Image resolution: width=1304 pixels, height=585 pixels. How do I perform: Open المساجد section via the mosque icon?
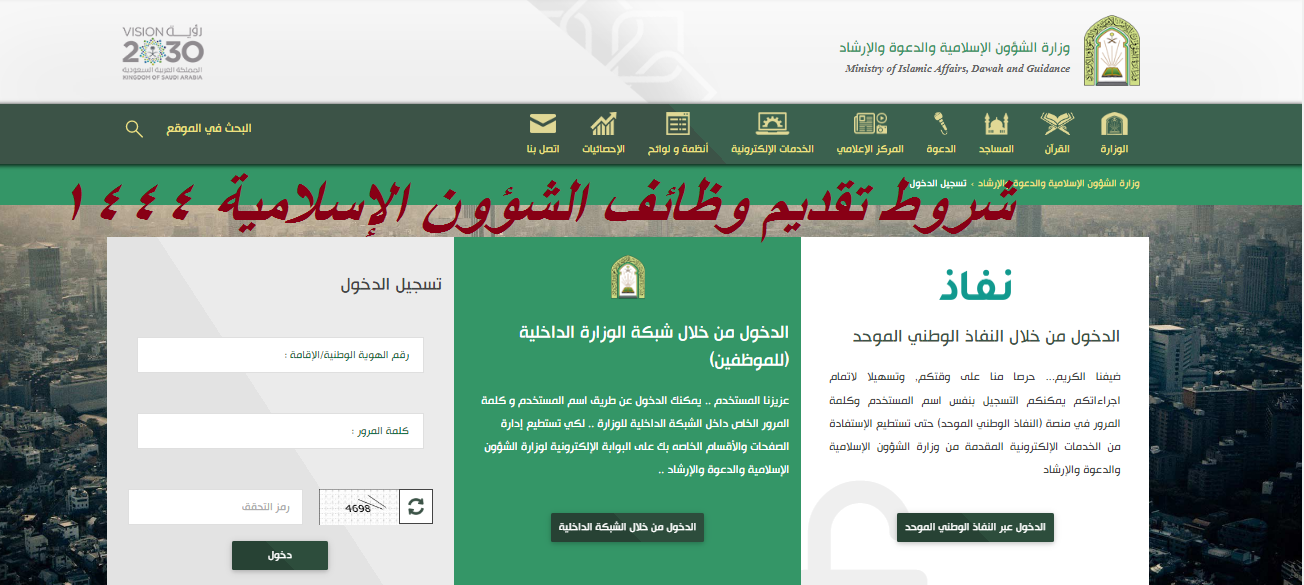point(997,124)
